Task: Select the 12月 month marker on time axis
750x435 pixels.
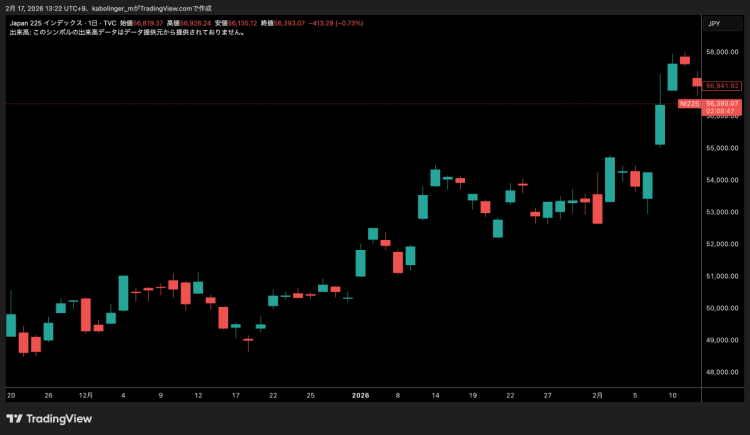Action: 86,396
